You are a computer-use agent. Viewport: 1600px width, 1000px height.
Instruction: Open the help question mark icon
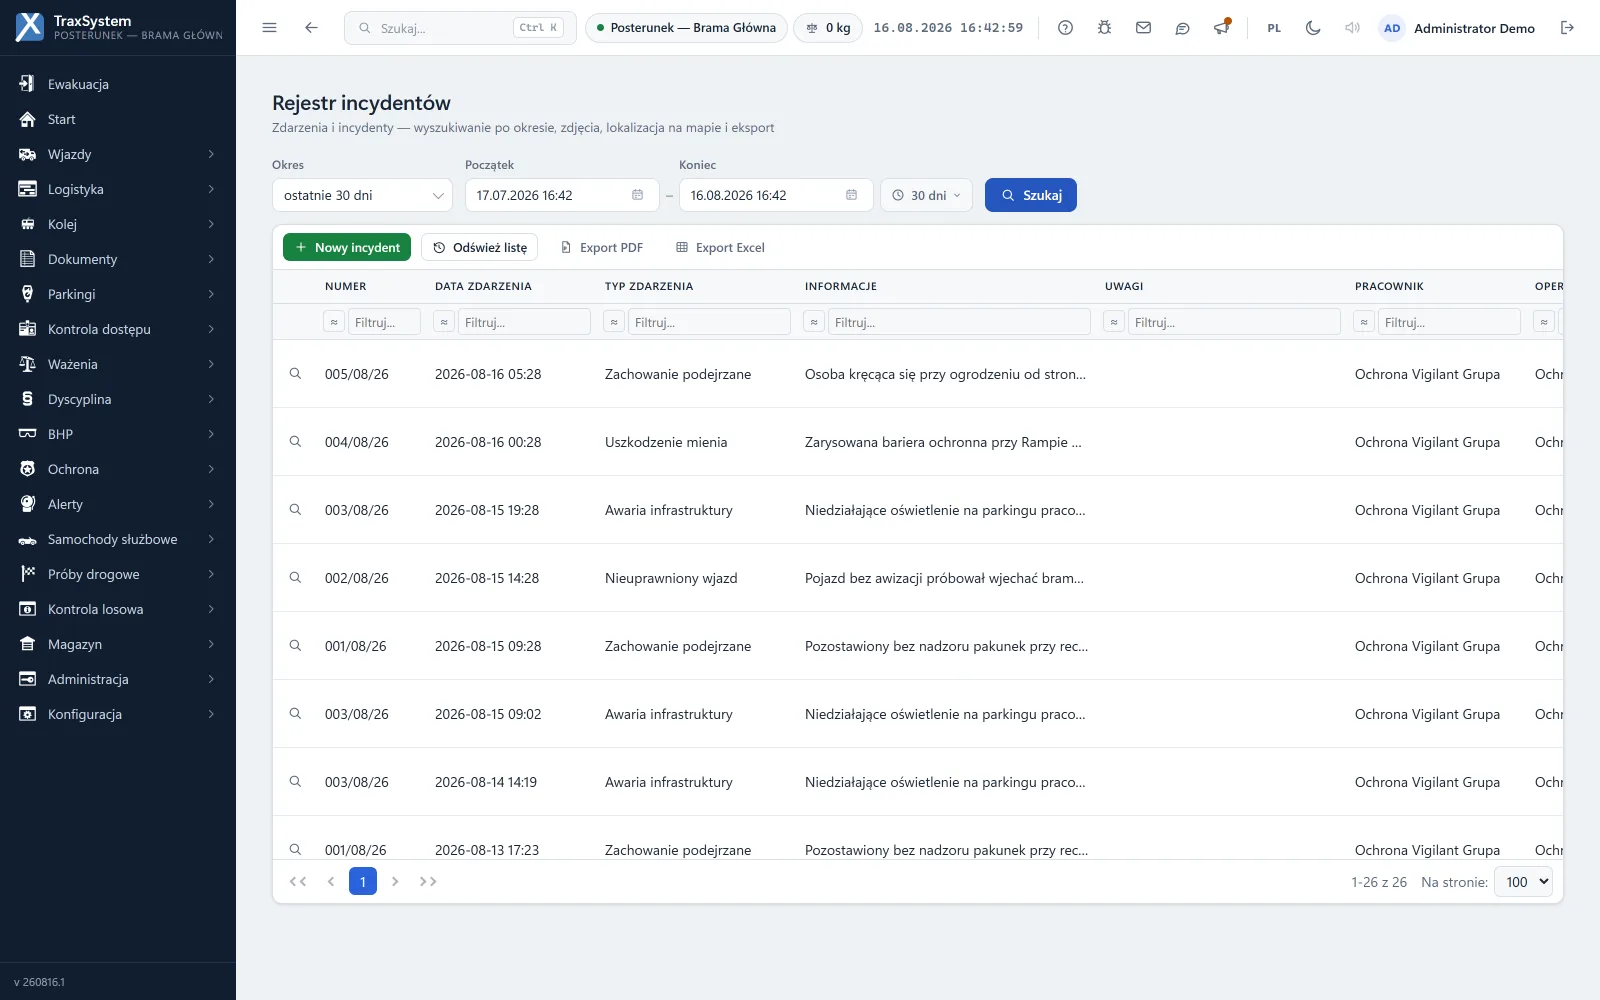pos(1065,28)
